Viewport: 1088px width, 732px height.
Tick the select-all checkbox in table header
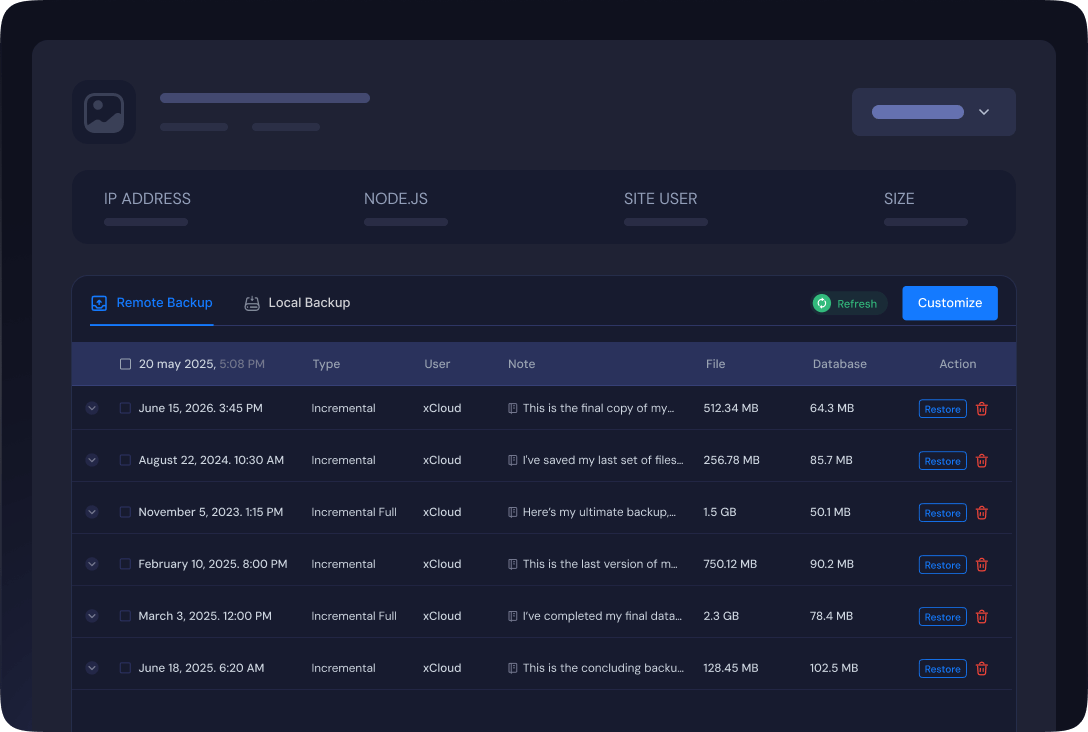(125, 364)
